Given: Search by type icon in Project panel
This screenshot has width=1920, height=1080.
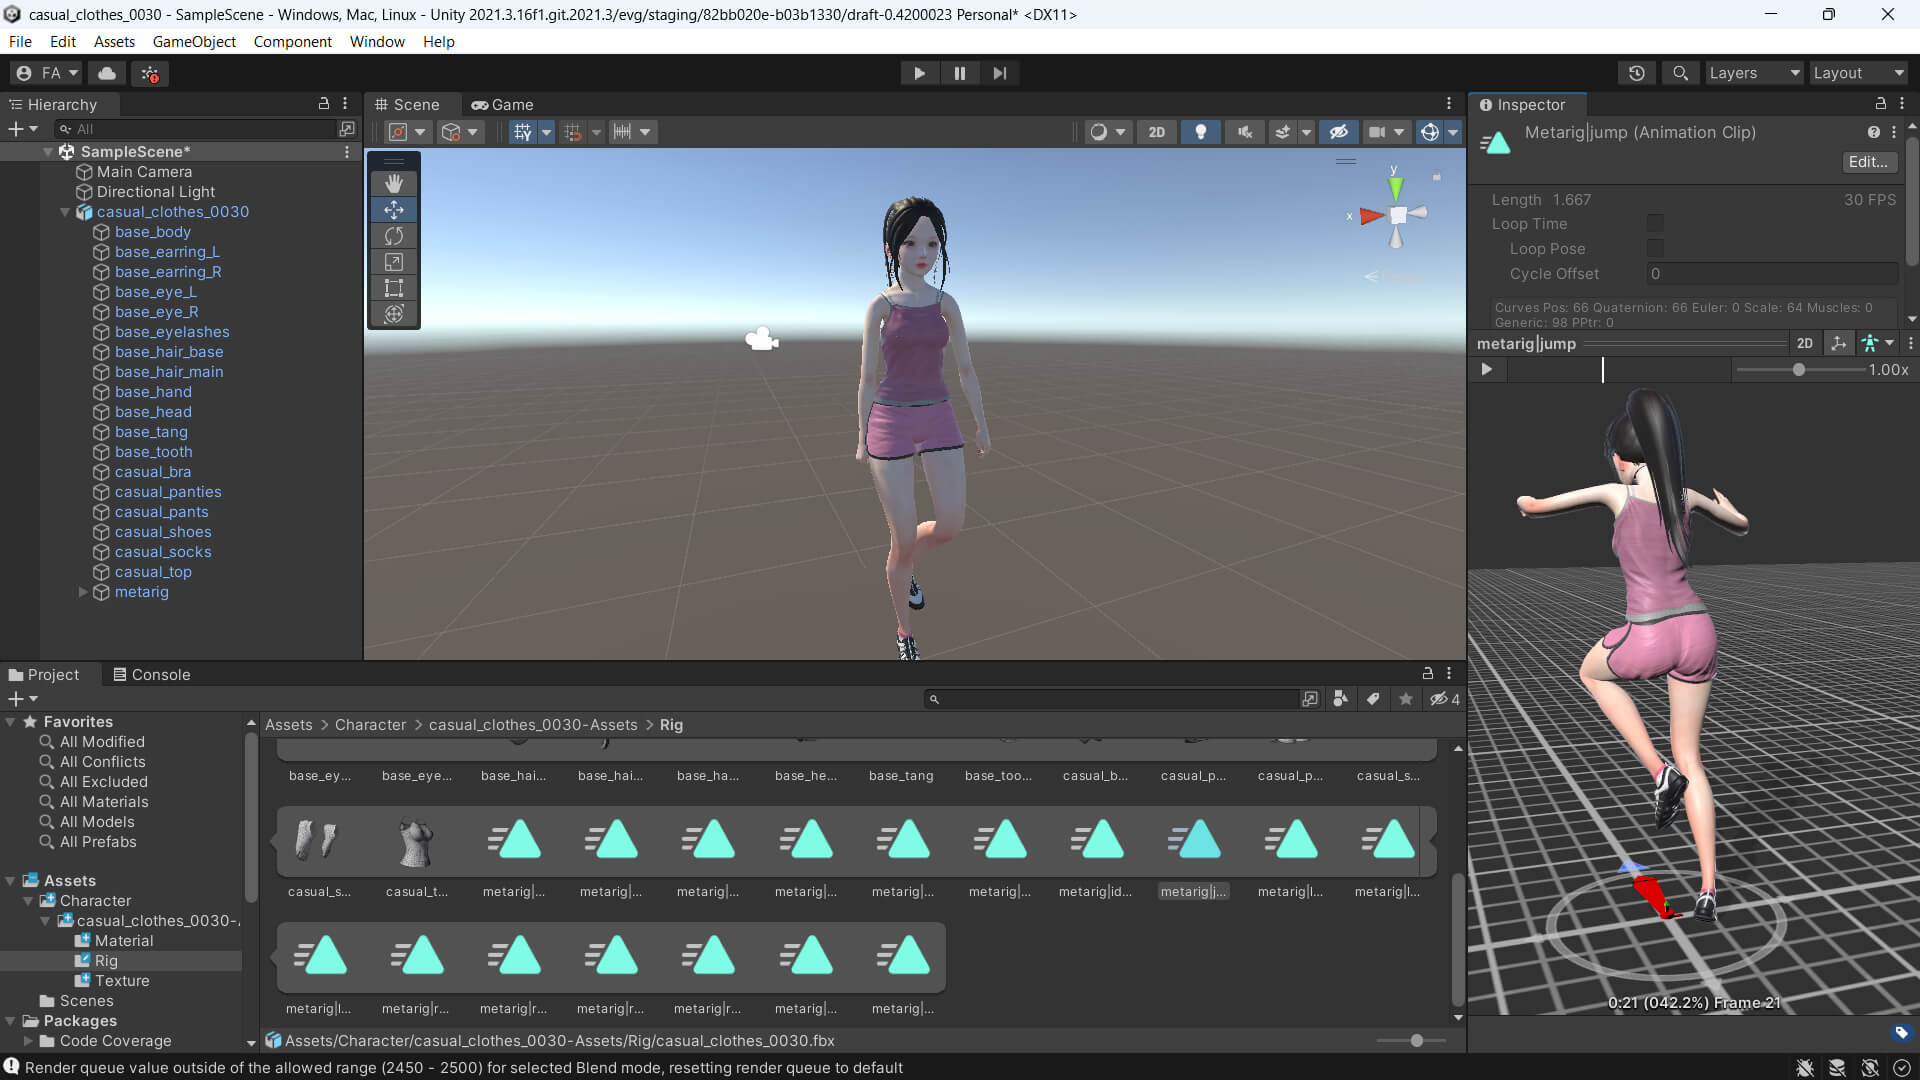Looking at the screenshot, I should point(1340,699).
